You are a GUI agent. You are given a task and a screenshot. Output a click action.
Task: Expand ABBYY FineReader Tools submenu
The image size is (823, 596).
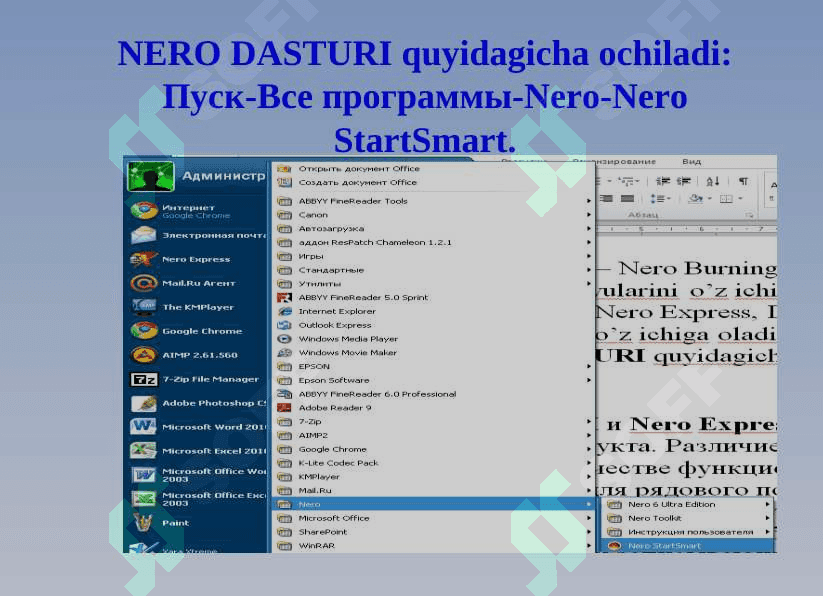(x=434, y=201)
